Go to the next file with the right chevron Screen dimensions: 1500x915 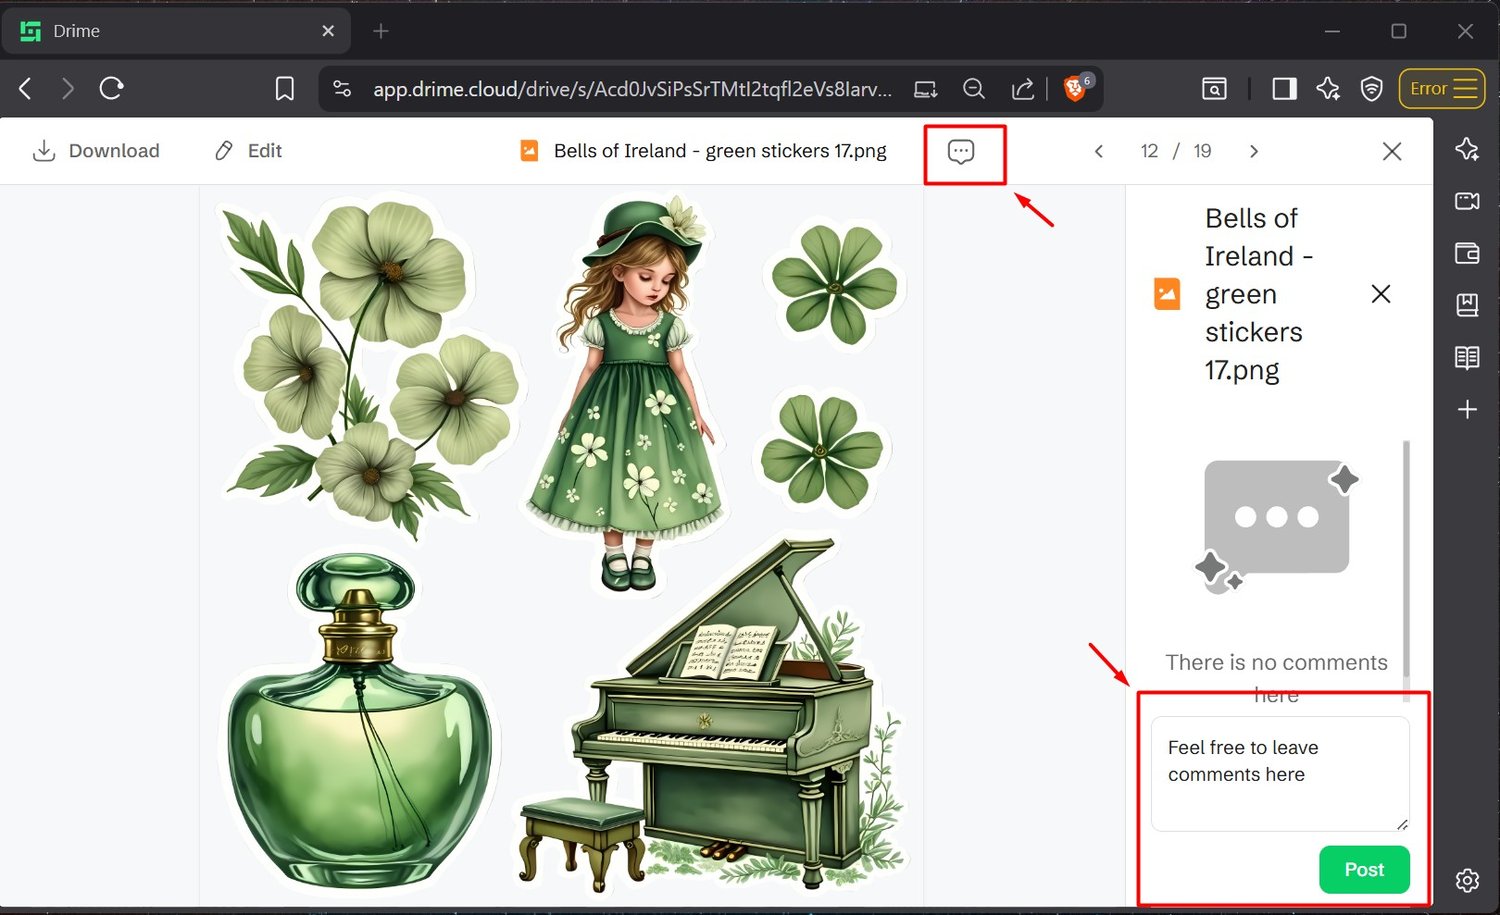click(x=1254, y=151)
